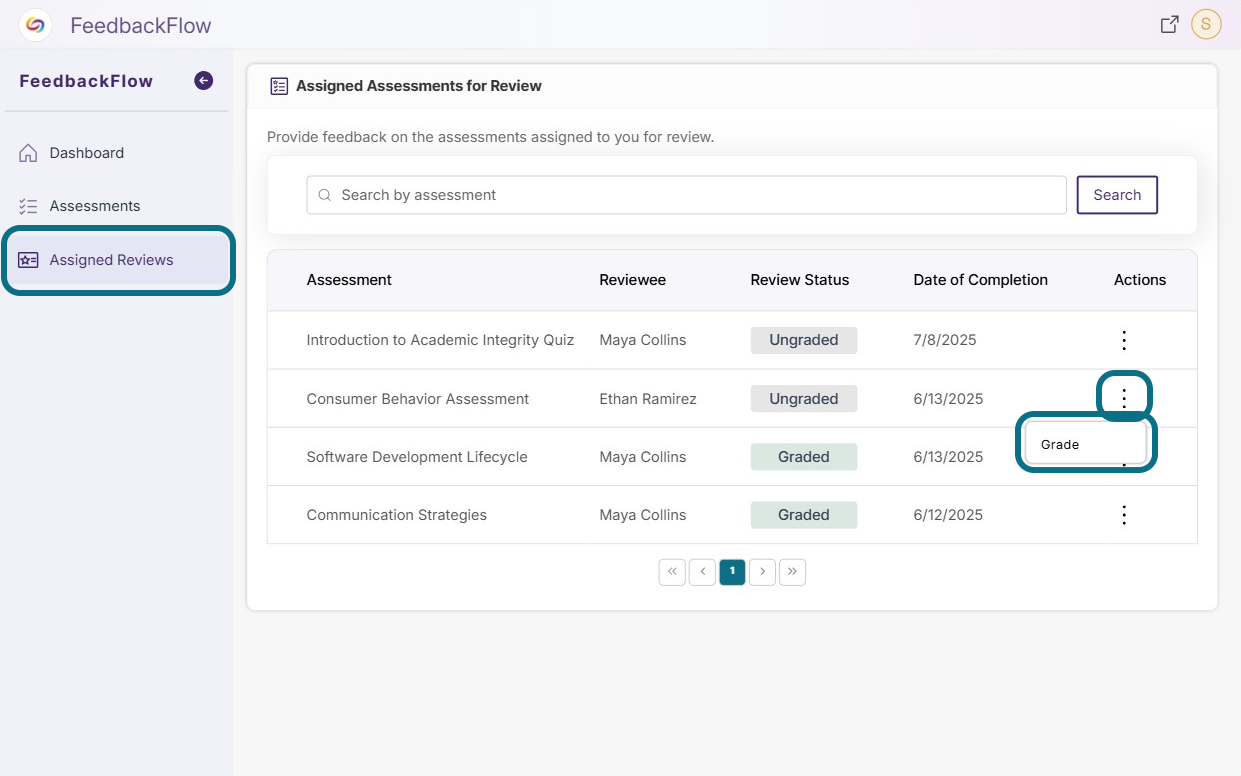Click 6/13/2025 in Consumer Behavior row
Image resolution: width=1241 pixels, height=776 pixels.
click(948, 399)
